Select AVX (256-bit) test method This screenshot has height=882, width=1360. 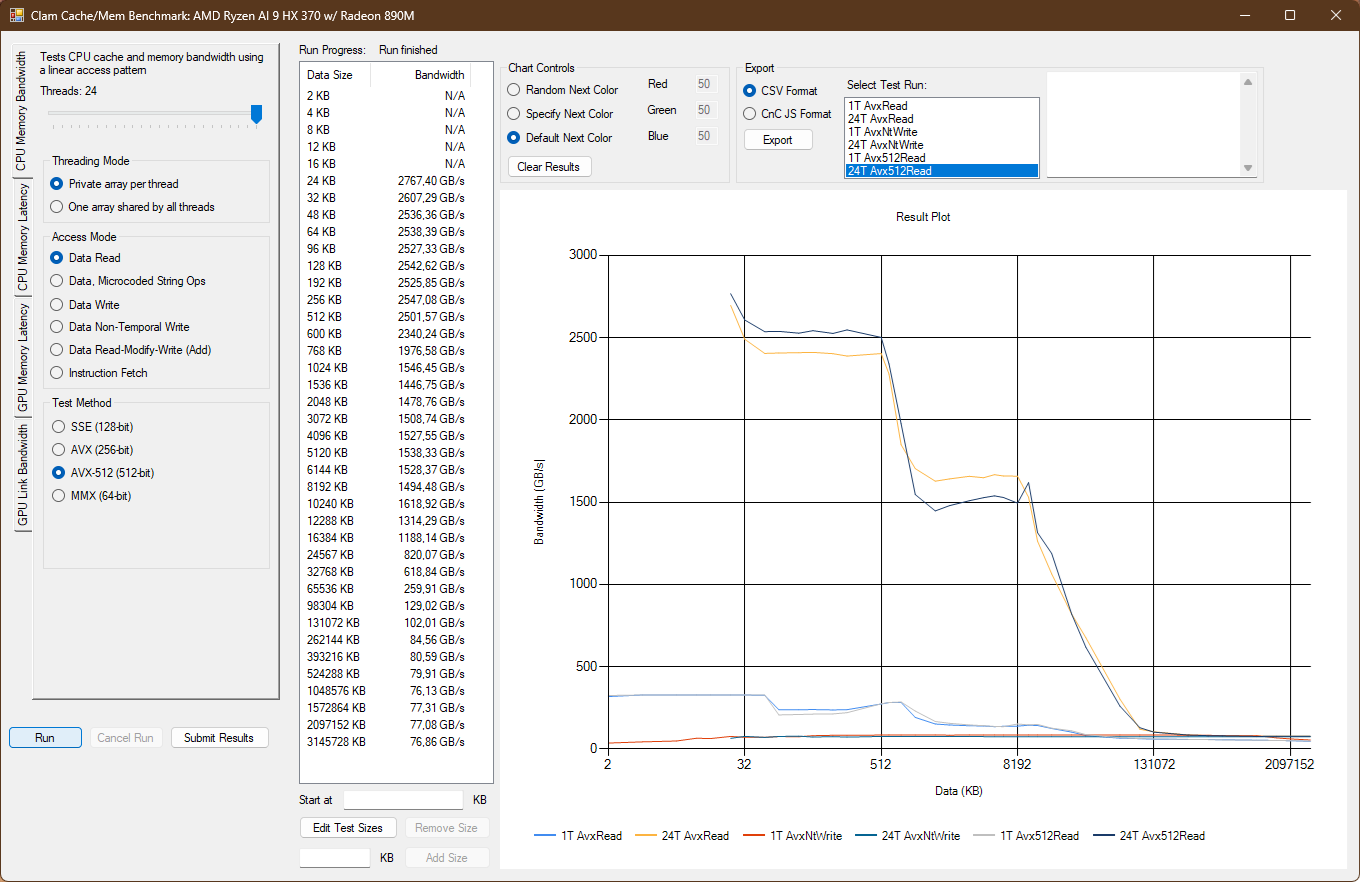pyautogui.click(x=58, y=450)
